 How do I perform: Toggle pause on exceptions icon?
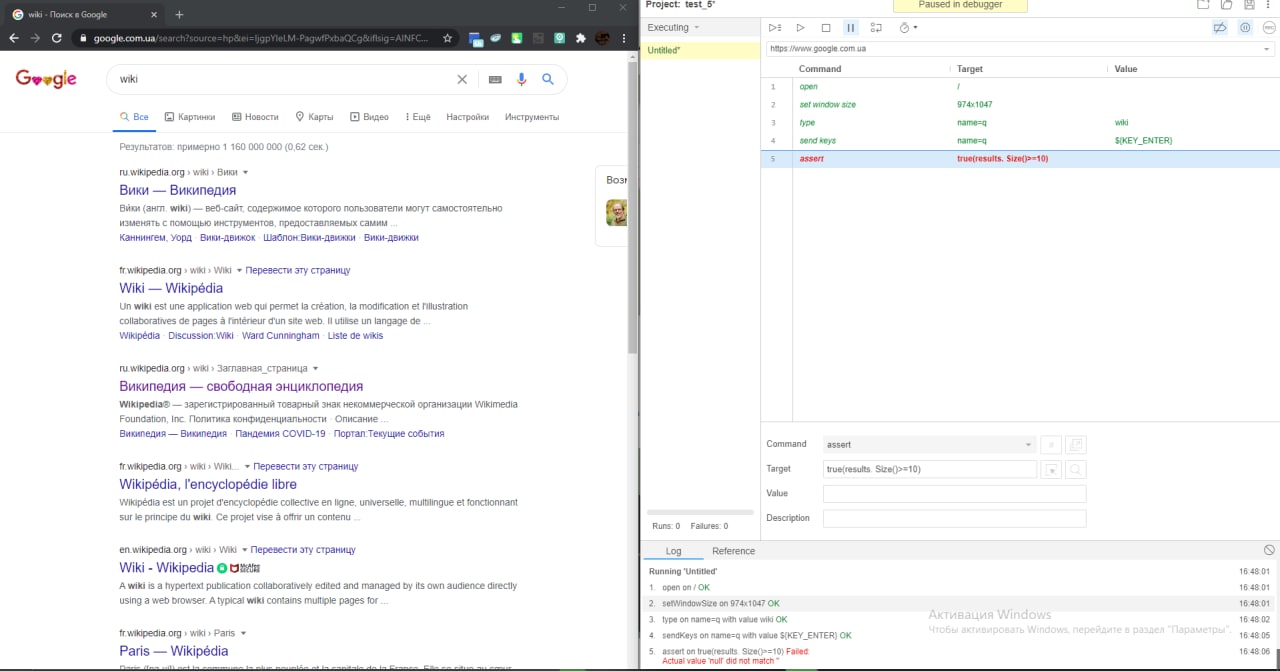click(1245, 28)
